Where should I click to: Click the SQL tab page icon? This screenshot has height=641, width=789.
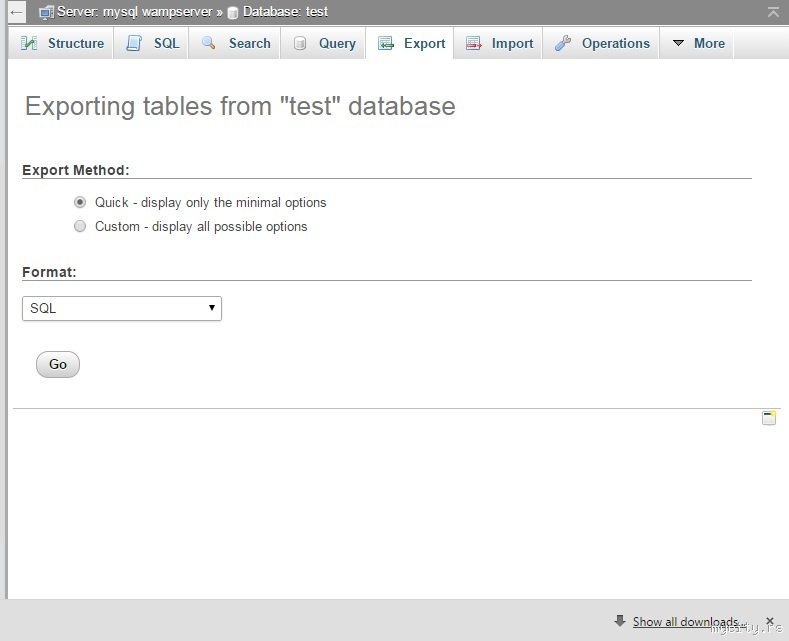click(x=134, y=44)
